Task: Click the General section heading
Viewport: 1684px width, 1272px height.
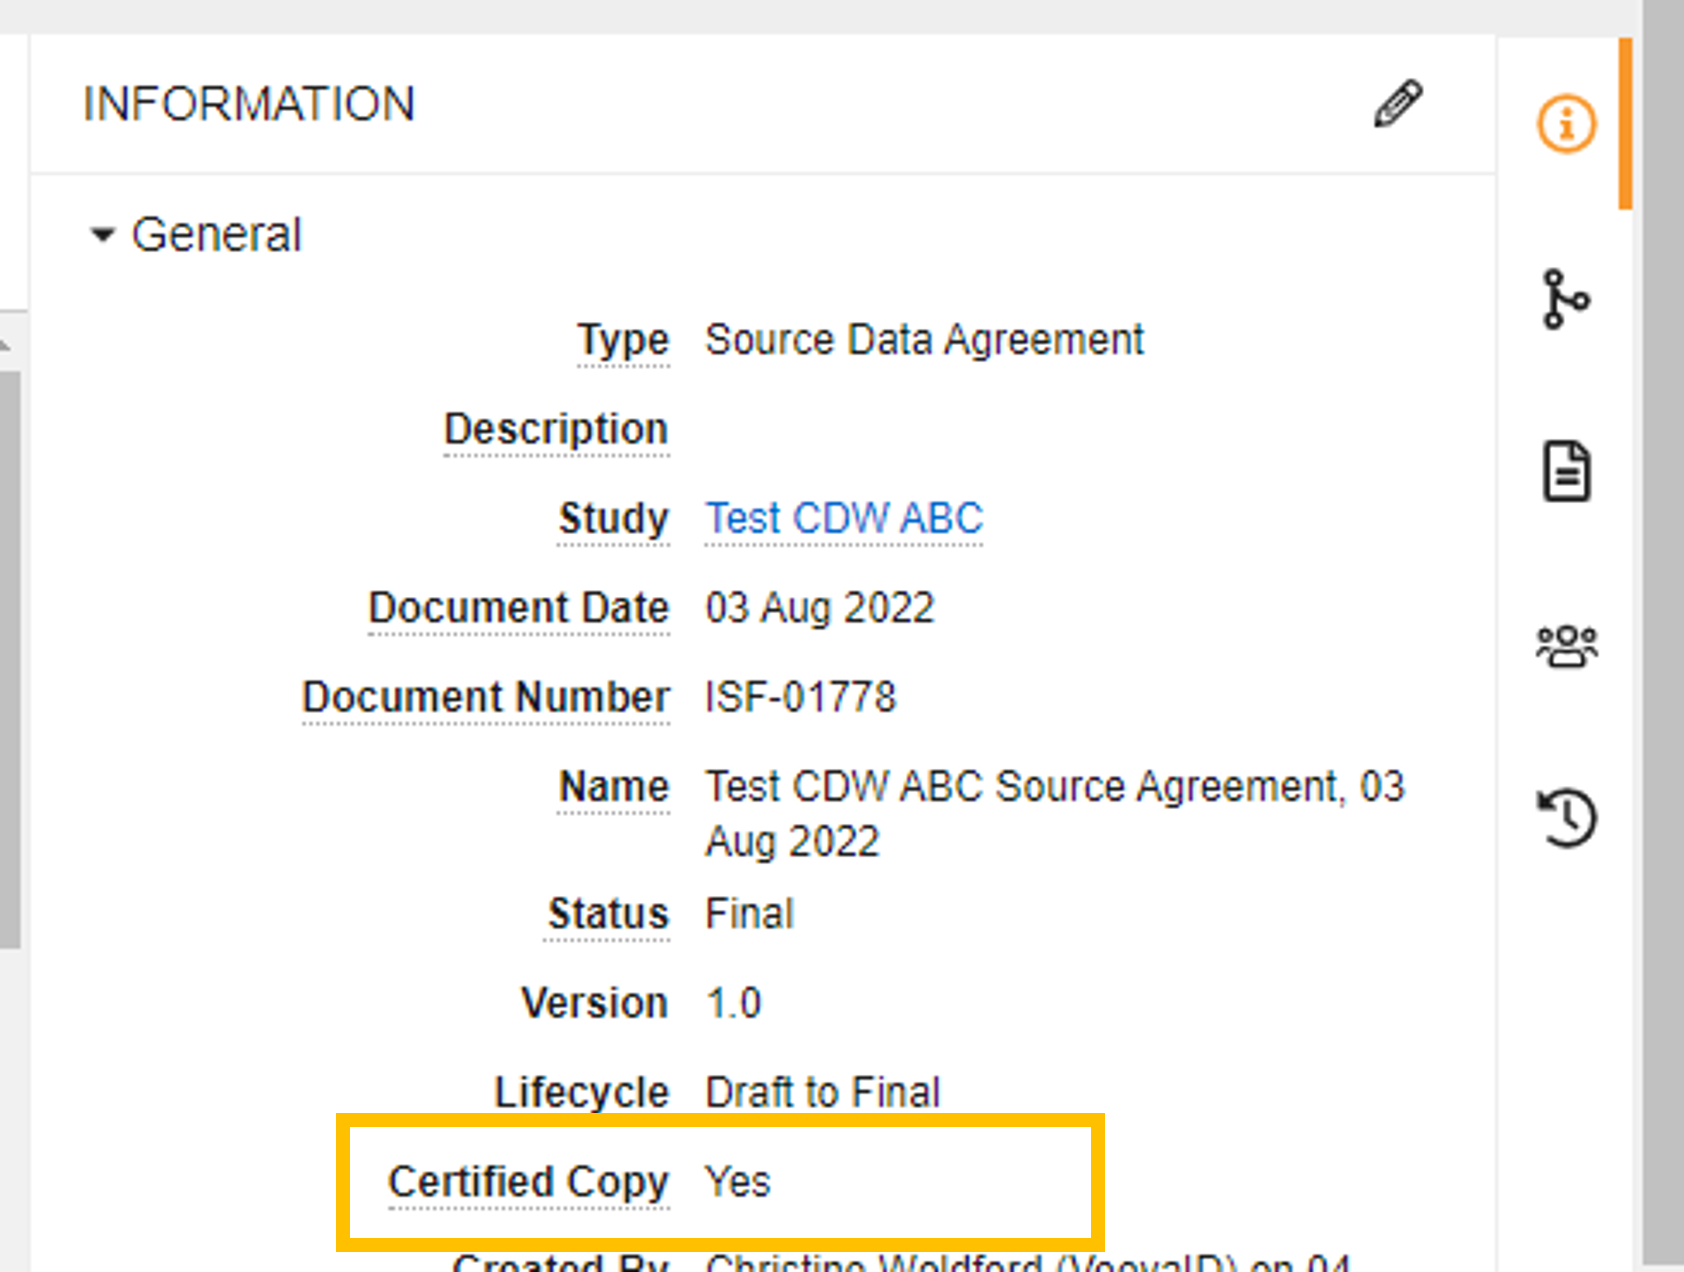Action: [x=216, y=235]
